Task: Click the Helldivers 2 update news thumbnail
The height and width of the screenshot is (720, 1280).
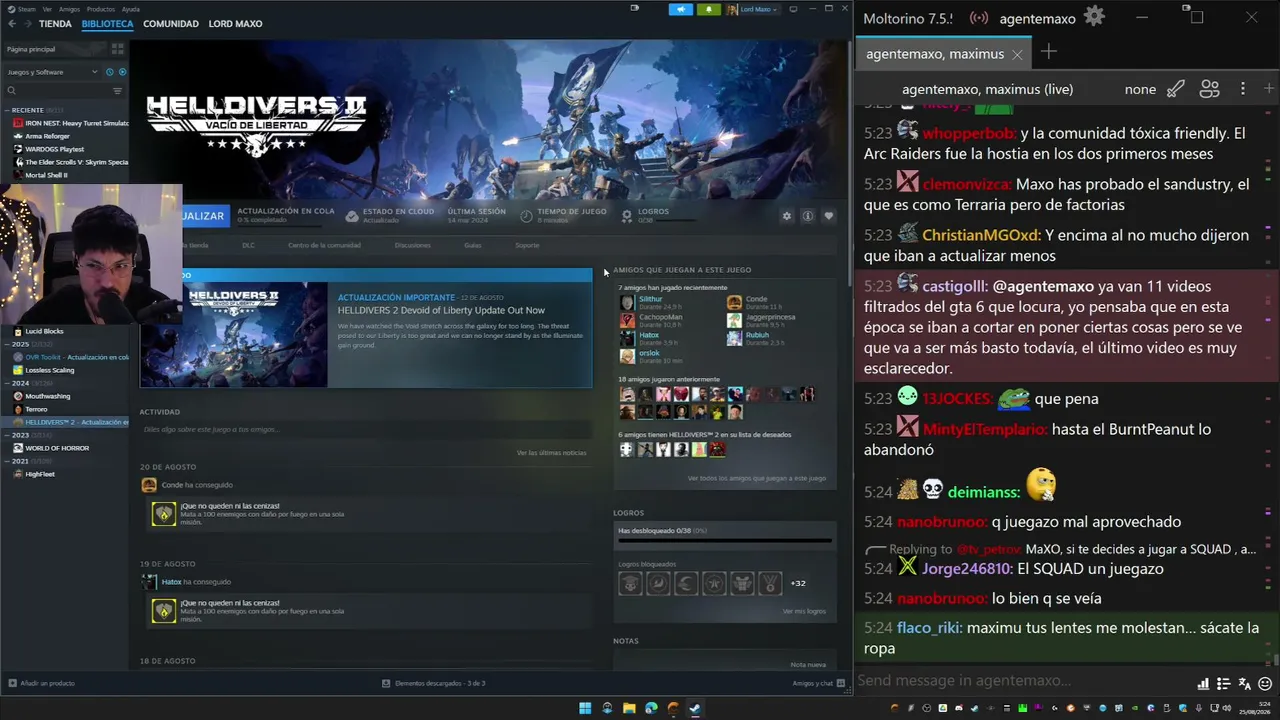Action: click(x=234, y=335)
